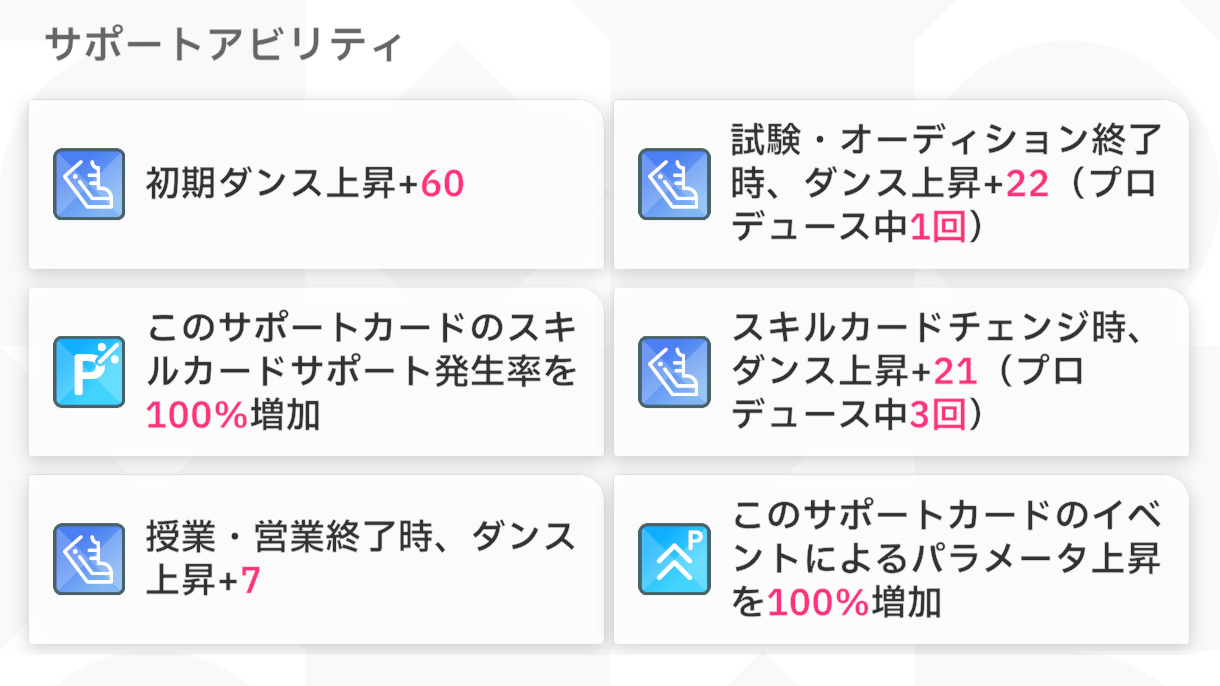The image size is (1220, 686).
Task: Click the pink 3回 count text
Action: tap(938, 415)
